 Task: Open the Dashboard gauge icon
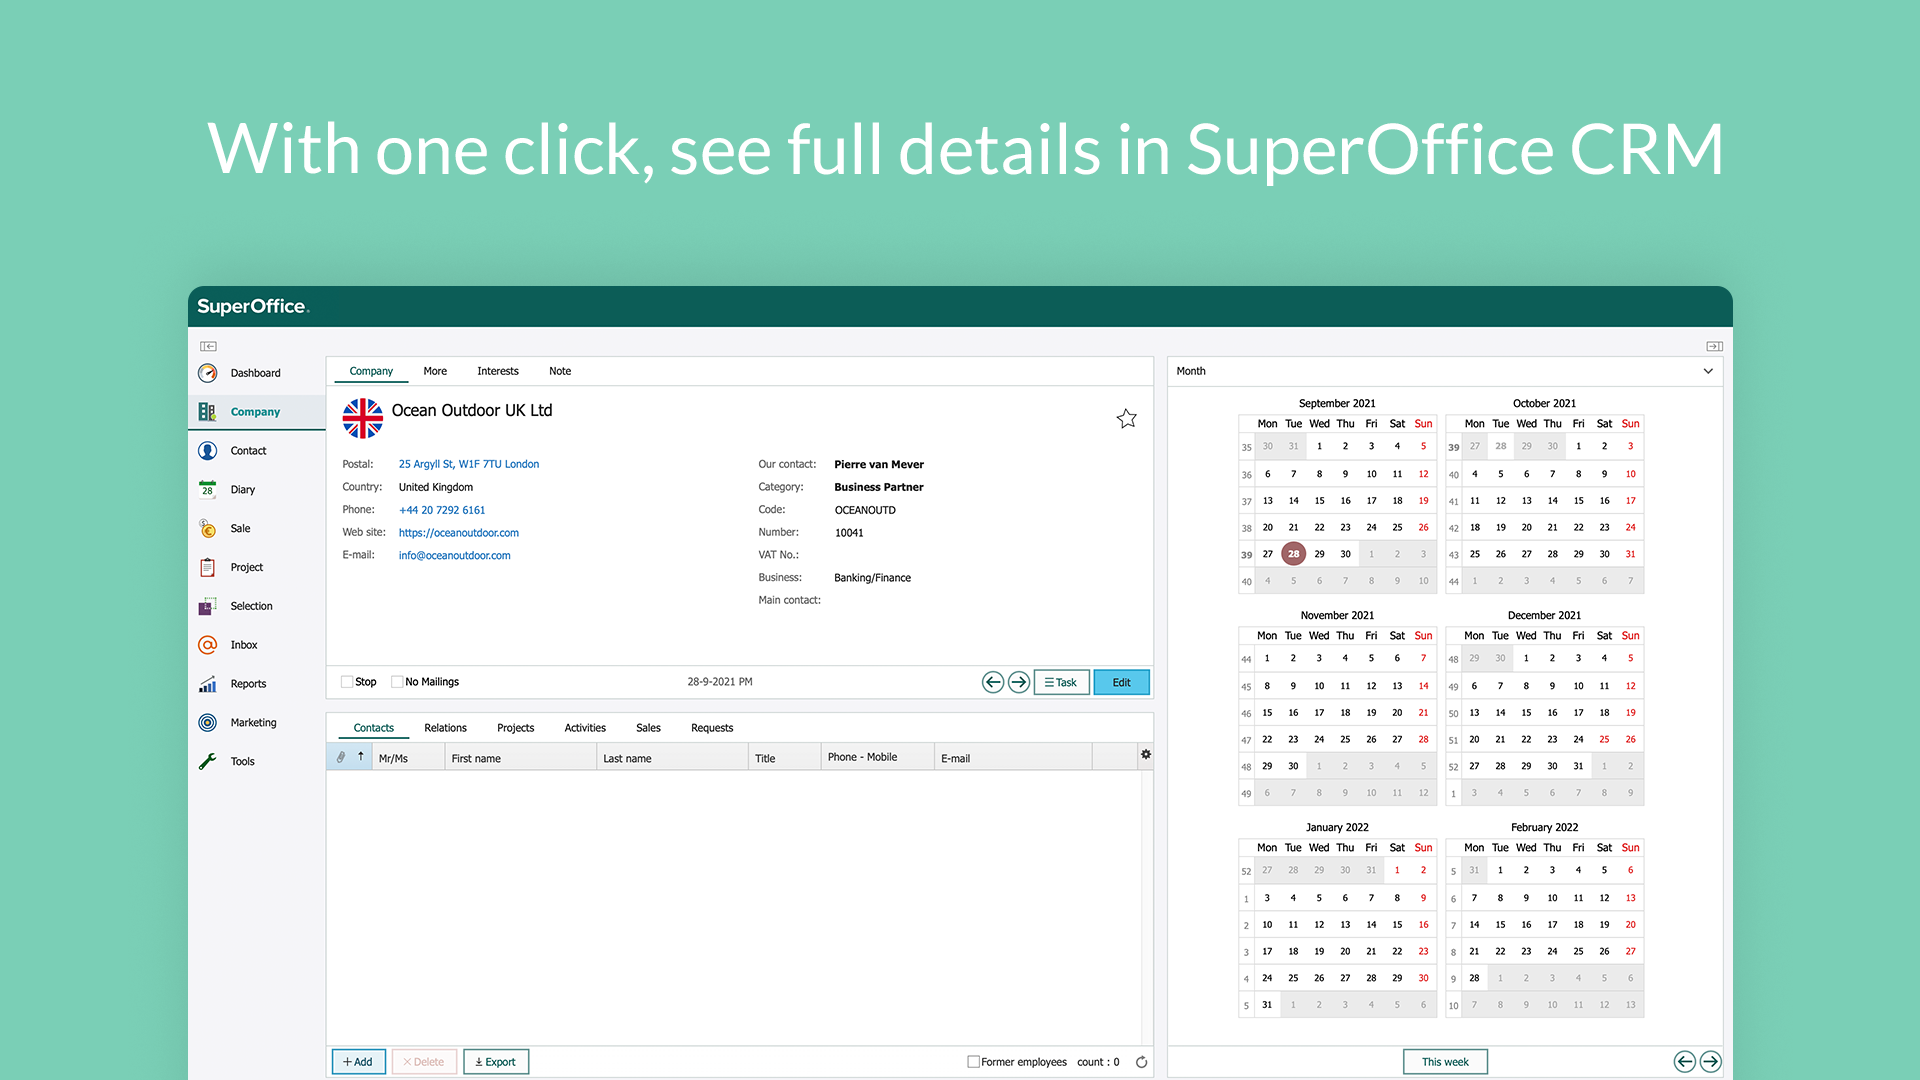207,373
